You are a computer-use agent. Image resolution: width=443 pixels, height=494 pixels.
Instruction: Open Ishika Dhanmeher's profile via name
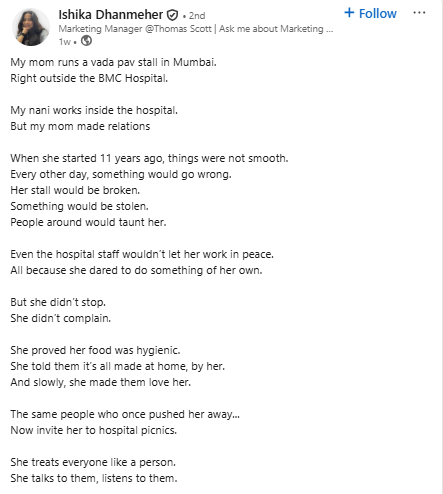(111, 15)
